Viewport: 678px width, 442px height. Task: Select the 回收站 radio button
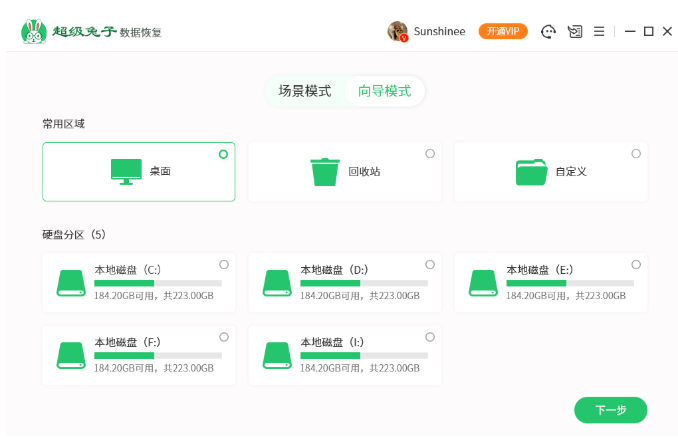point(430,154)
